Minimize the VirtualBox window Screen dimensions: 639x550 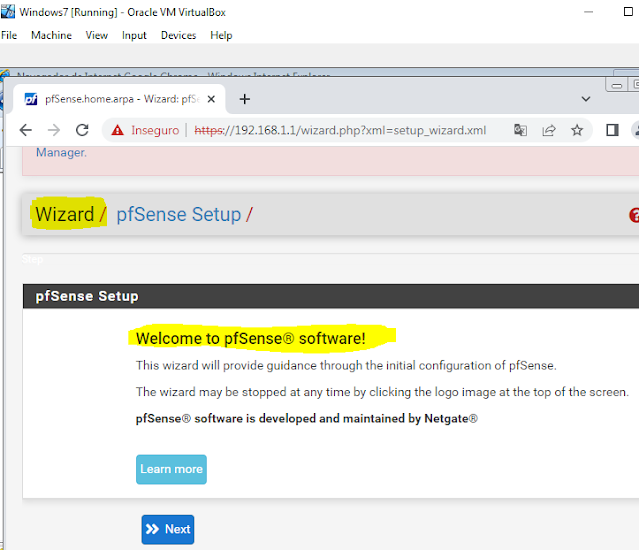(x=588, y=12)
